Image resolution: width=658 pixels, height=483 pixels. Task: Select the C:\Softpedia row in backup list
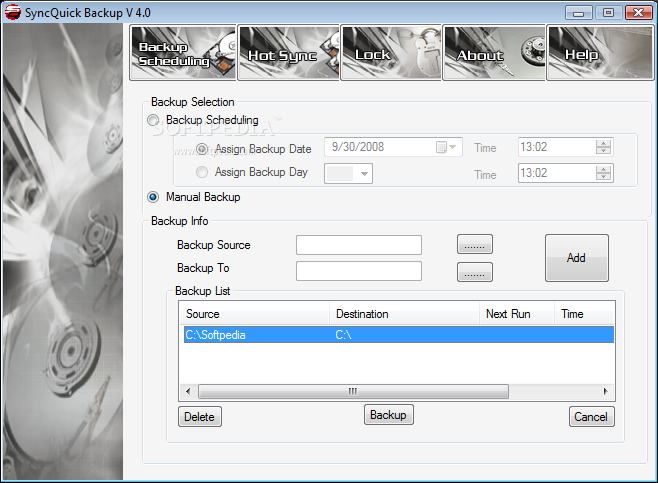pos(399,335)
